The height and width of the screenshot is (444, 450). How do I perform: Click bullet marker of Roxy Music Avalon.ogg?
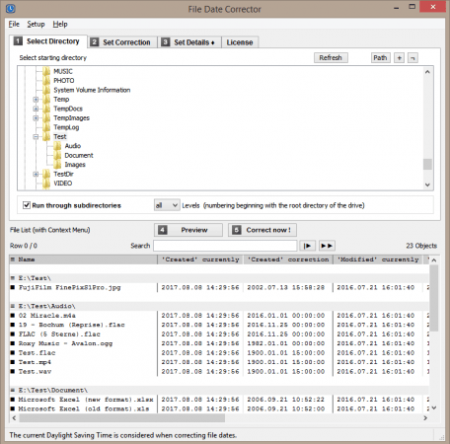coord(13,343)
